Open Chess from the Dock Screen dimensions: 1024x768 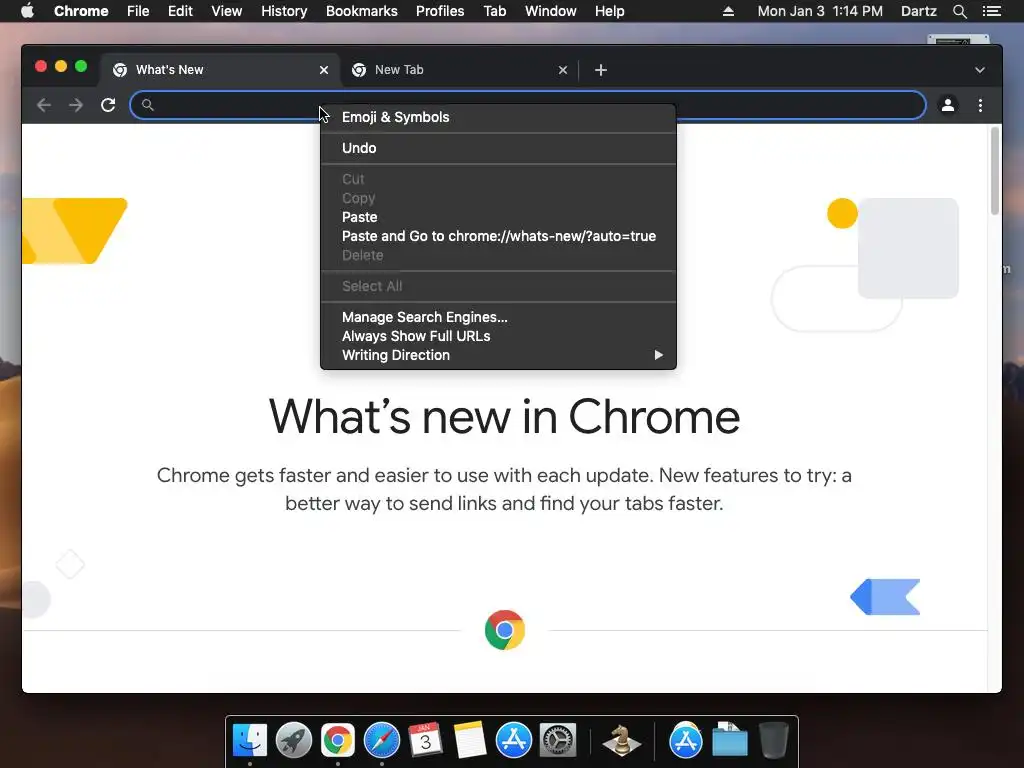(621, 740)
